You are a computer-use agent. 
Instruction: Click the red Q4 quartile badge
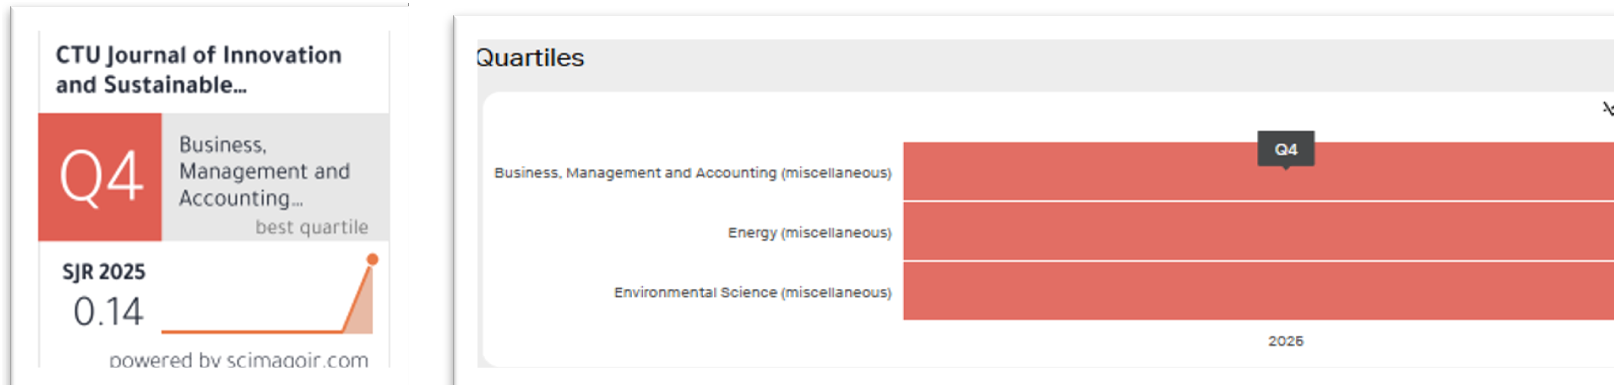click(100, 177)
